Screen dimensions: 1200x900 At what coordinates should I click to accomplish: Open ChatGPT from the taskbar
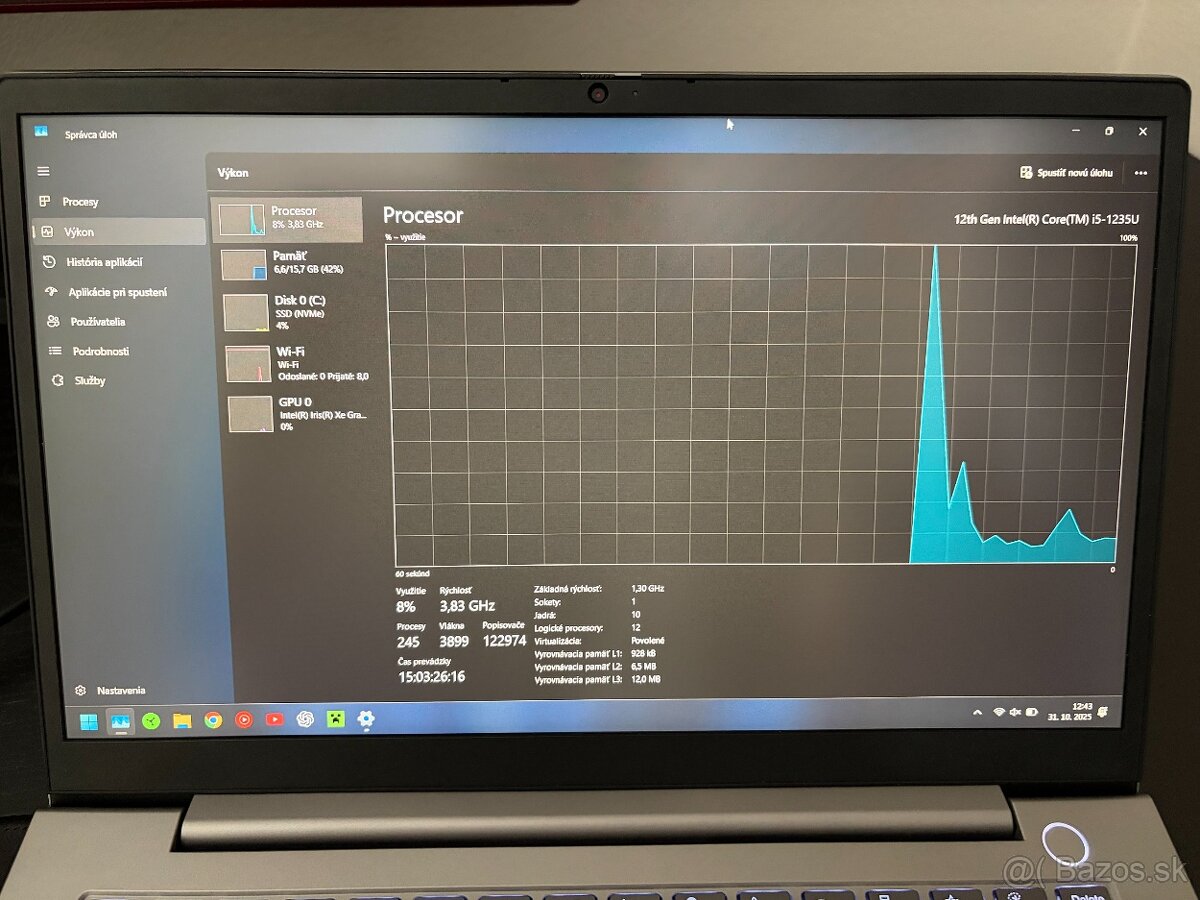(x=305, y=719)
